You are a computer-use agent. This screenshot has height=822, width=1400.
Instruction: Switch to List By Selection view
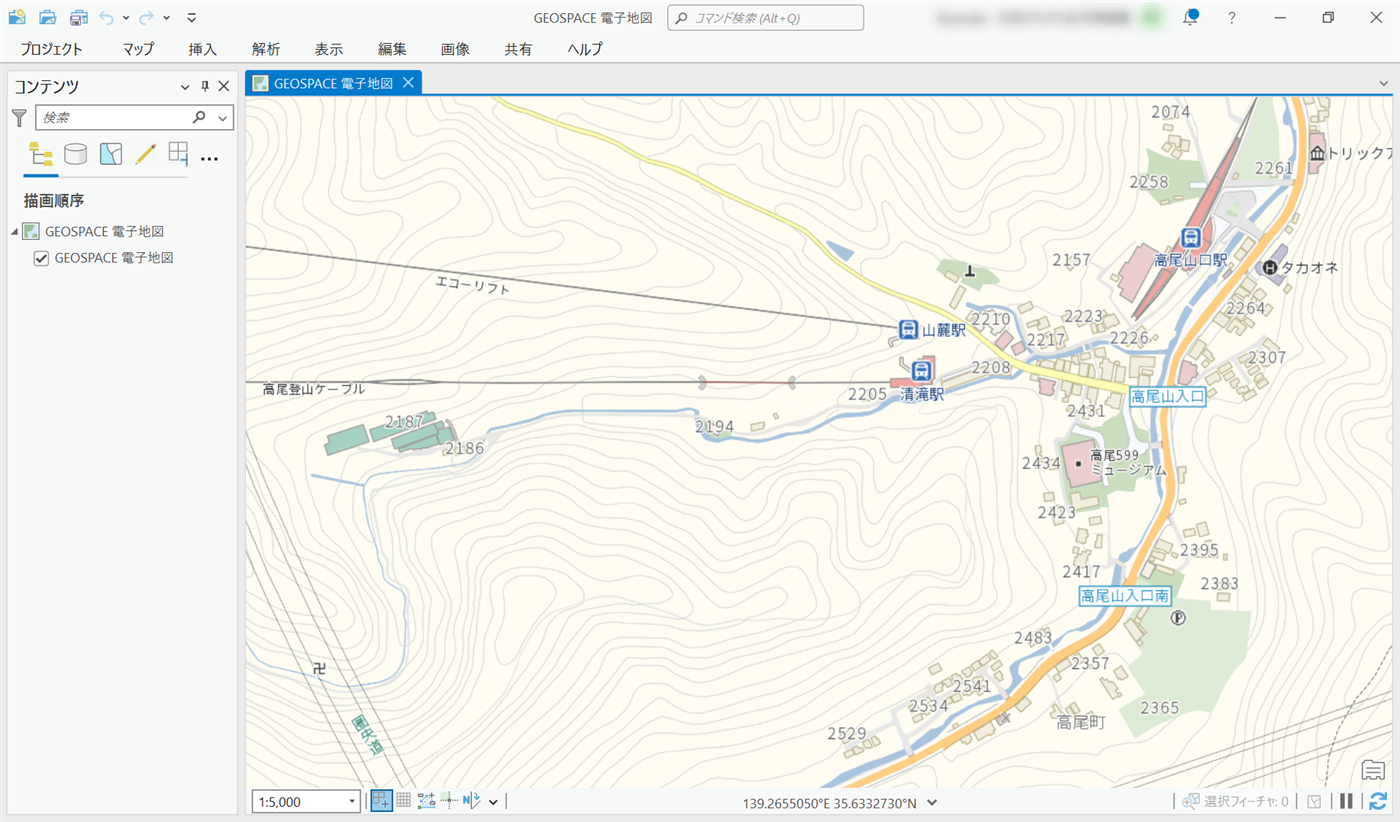coord(110,154)
